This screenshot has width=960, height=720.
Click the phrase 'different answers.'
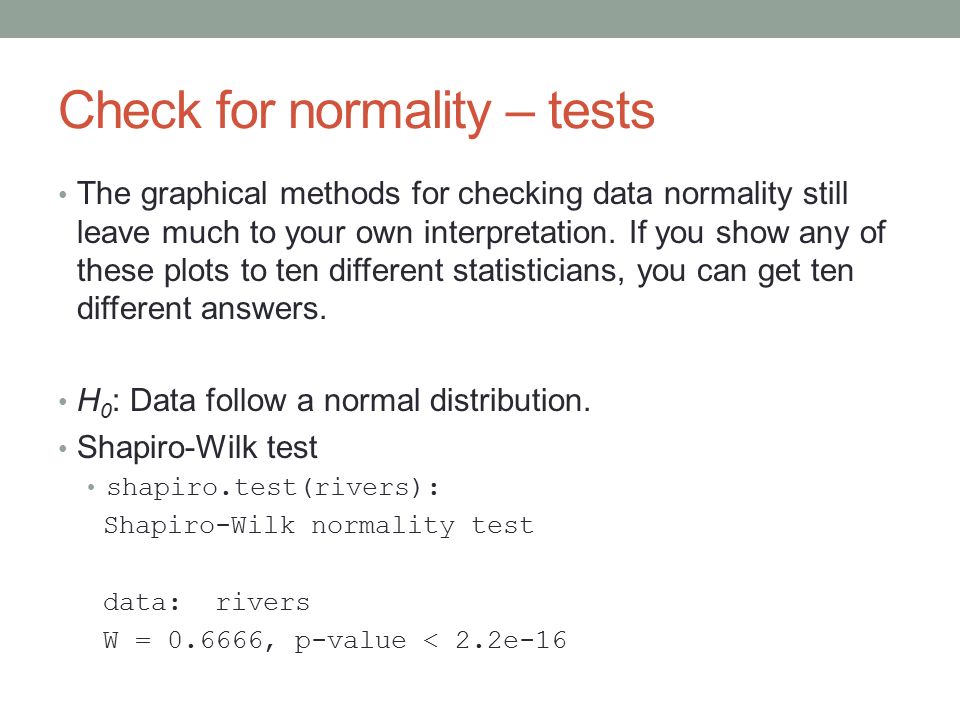pos(201,309)
